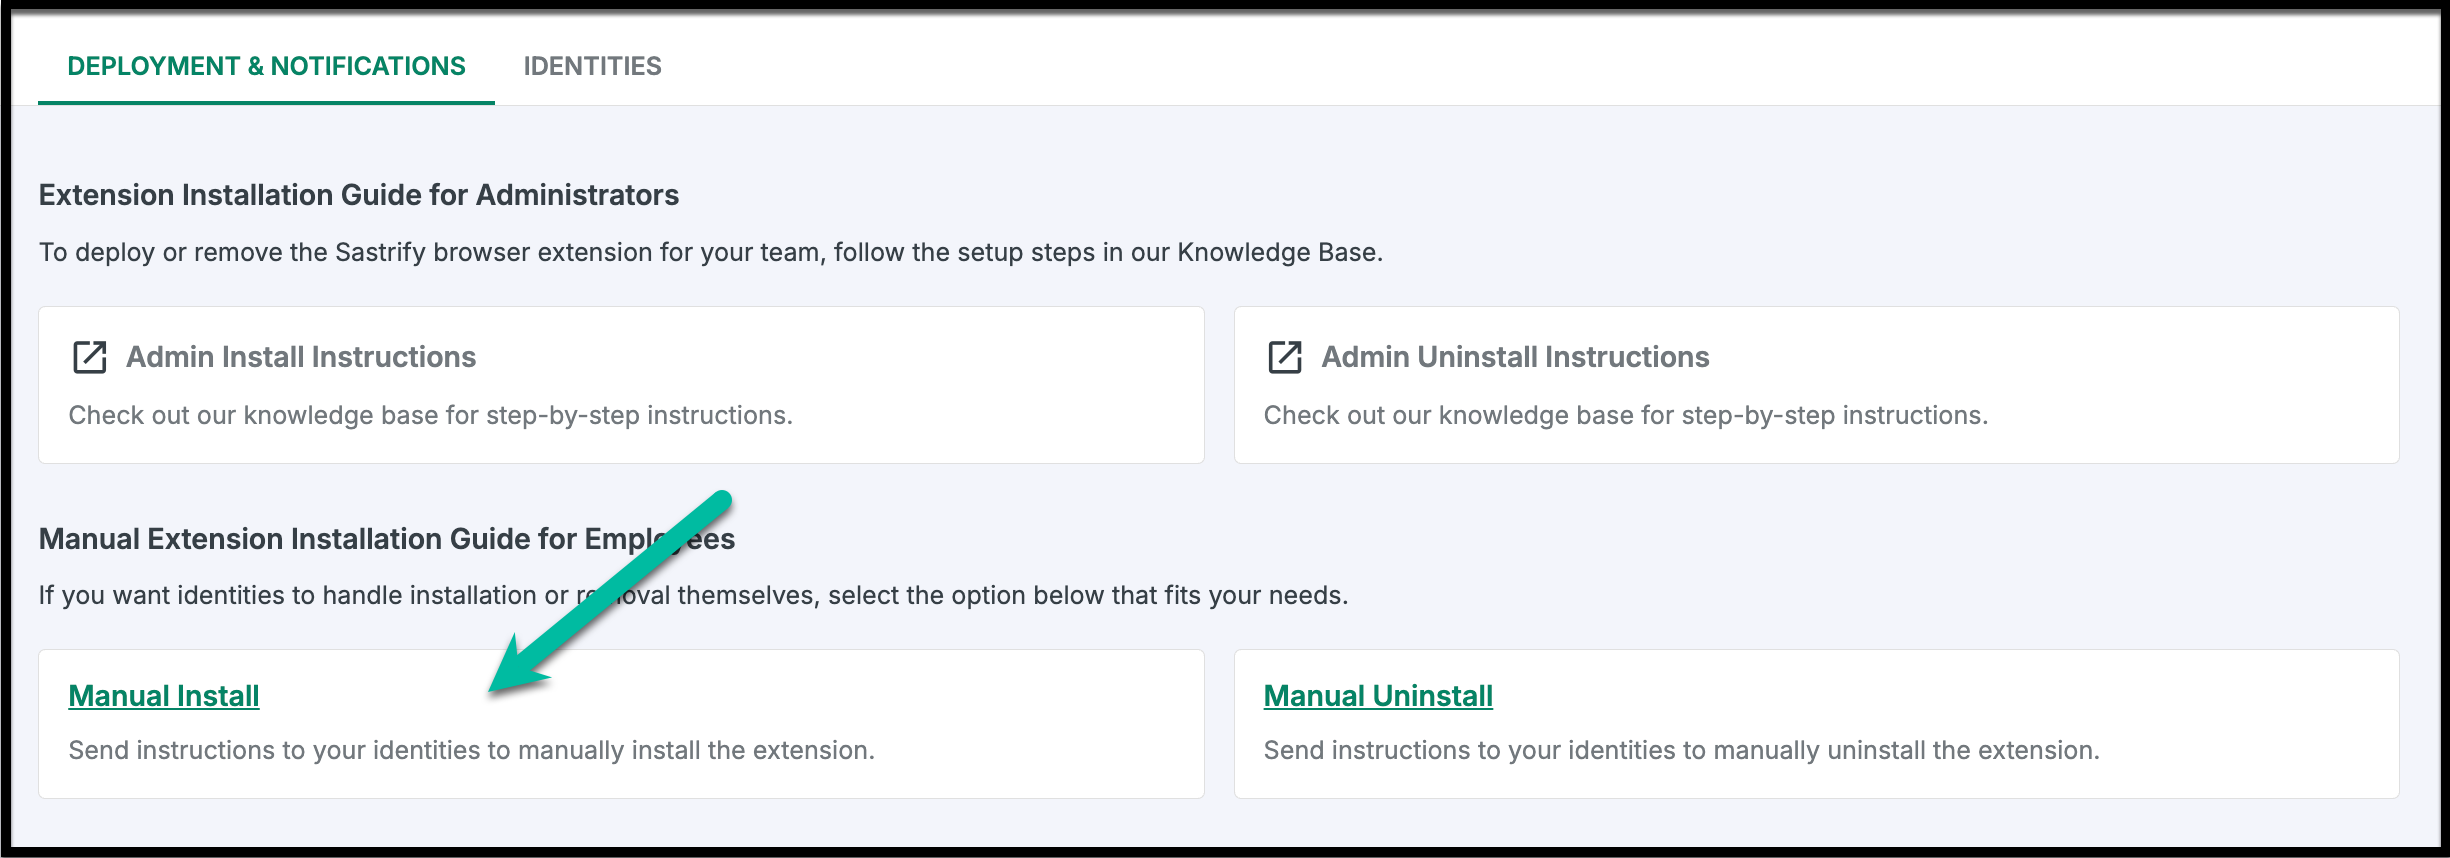Click the green underline beneath the active tab

266,102
